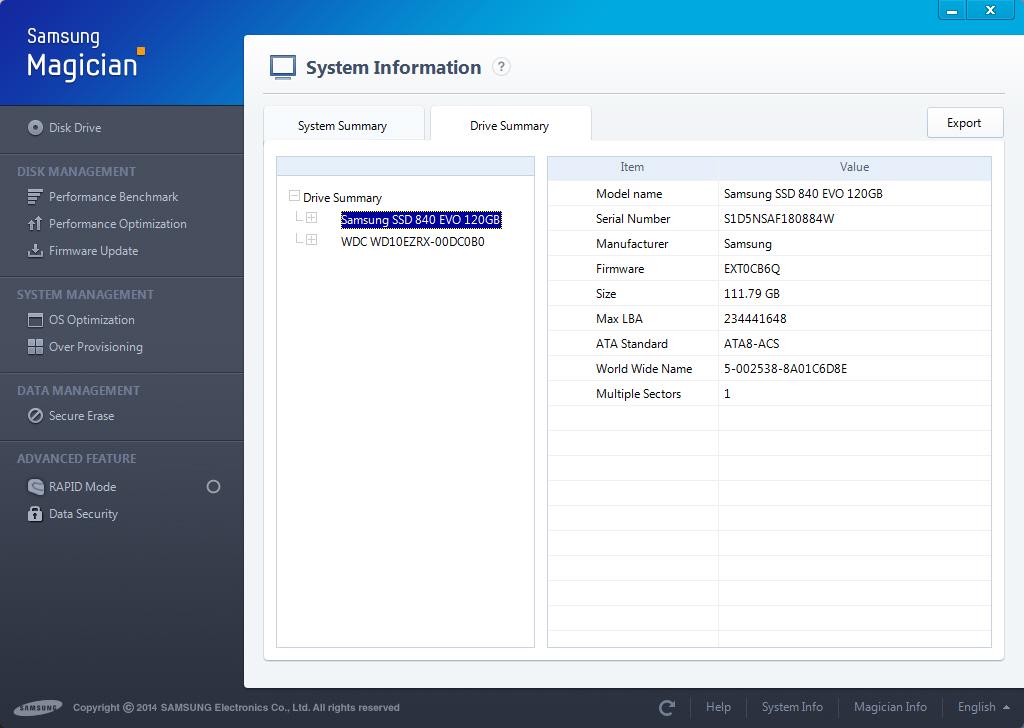This screenshot has height=728, width=1024.
Task: Click the Performance Benchmark bars icon
Action: pos(35,197)
